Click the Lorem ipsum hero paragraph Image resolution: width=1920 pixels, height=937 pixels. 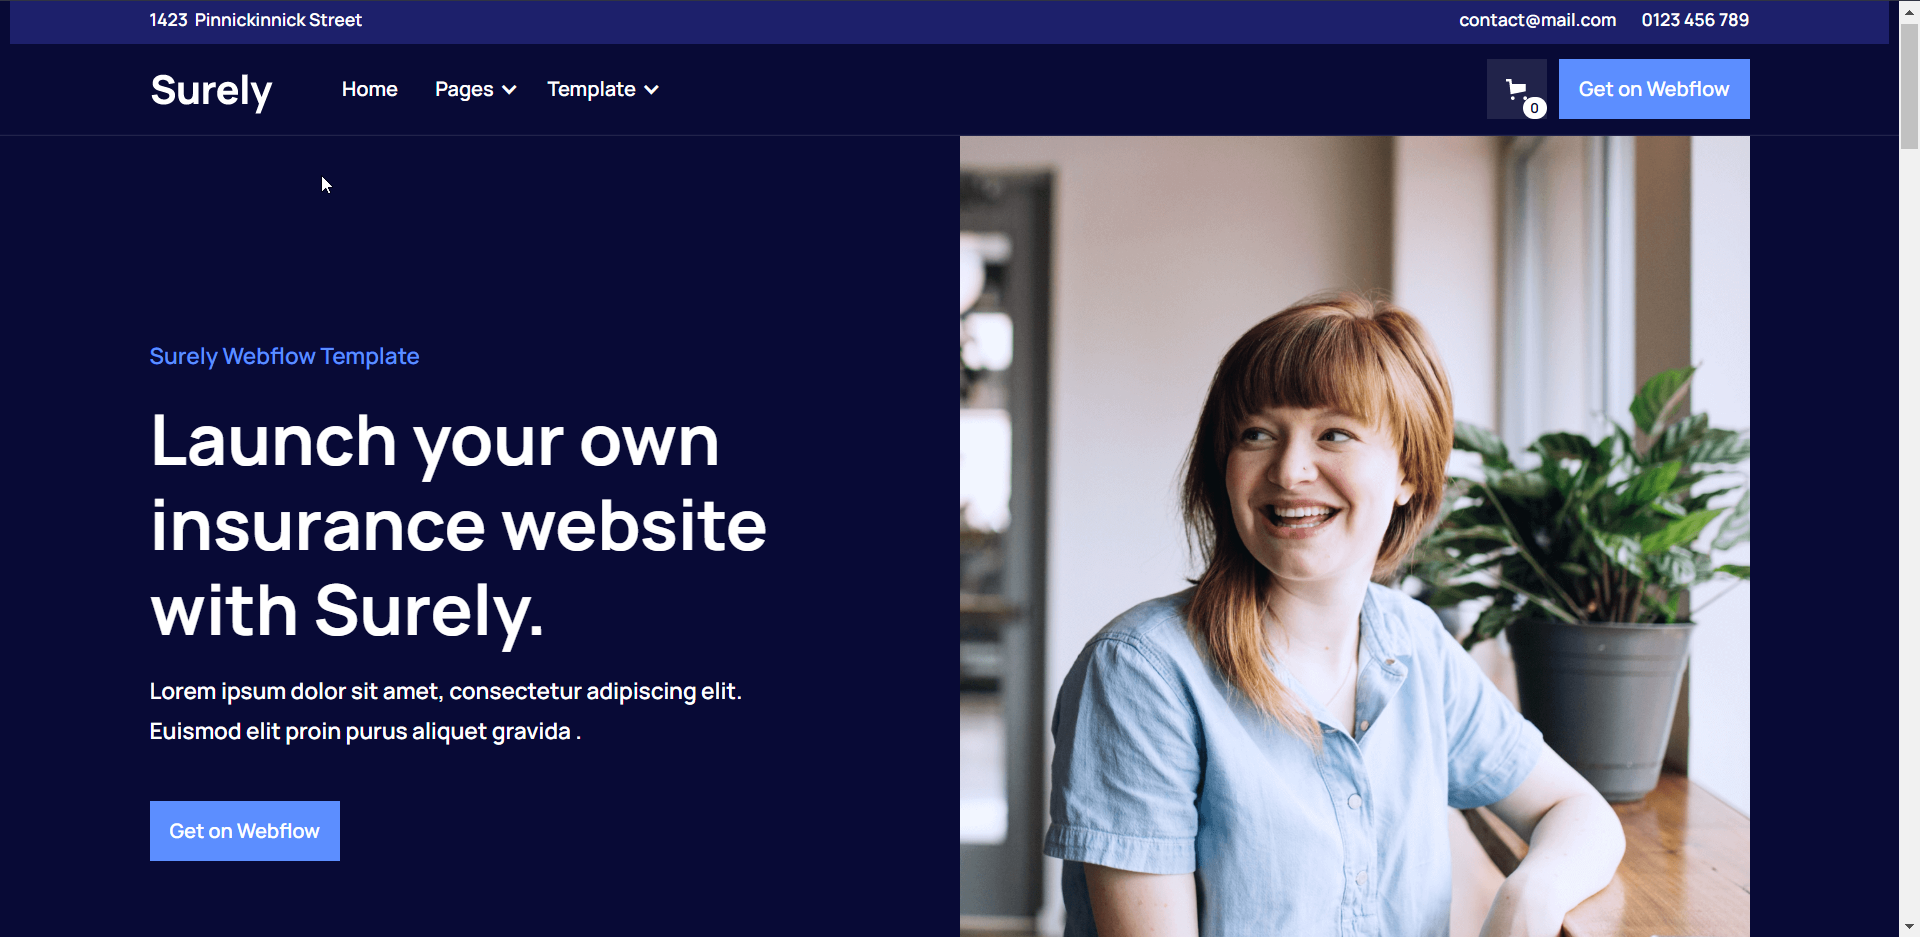[446, 711]
